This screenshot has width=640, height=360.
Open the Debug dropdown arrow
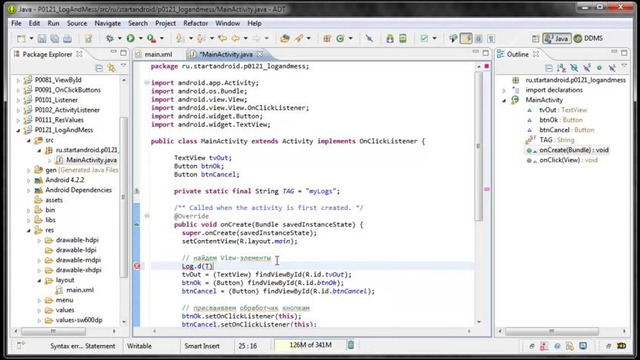coord(119,38)
